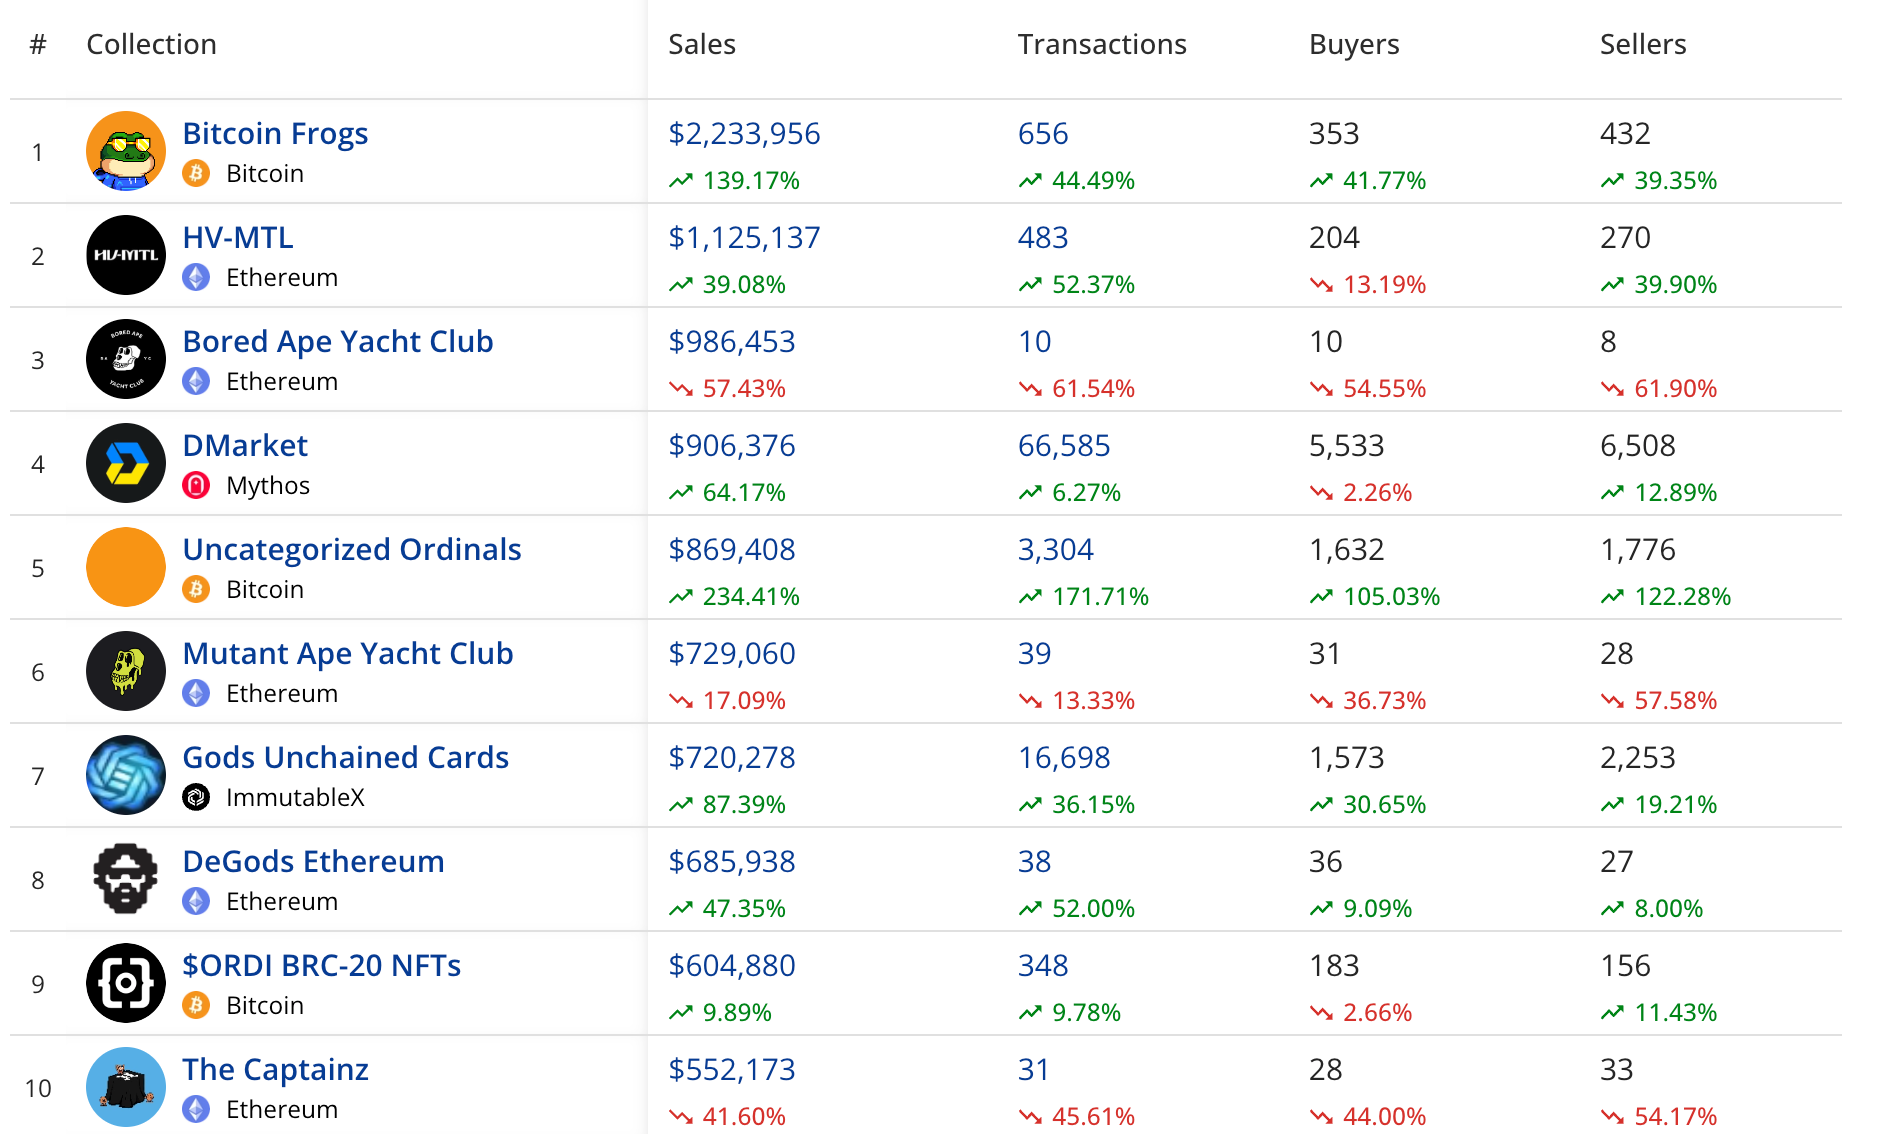Image resolution: width=1890 pixels, height=1134 pixels.
Task: Click the Mutant Ape Yacht Club thumbnail
Action: tap(126, 671)
